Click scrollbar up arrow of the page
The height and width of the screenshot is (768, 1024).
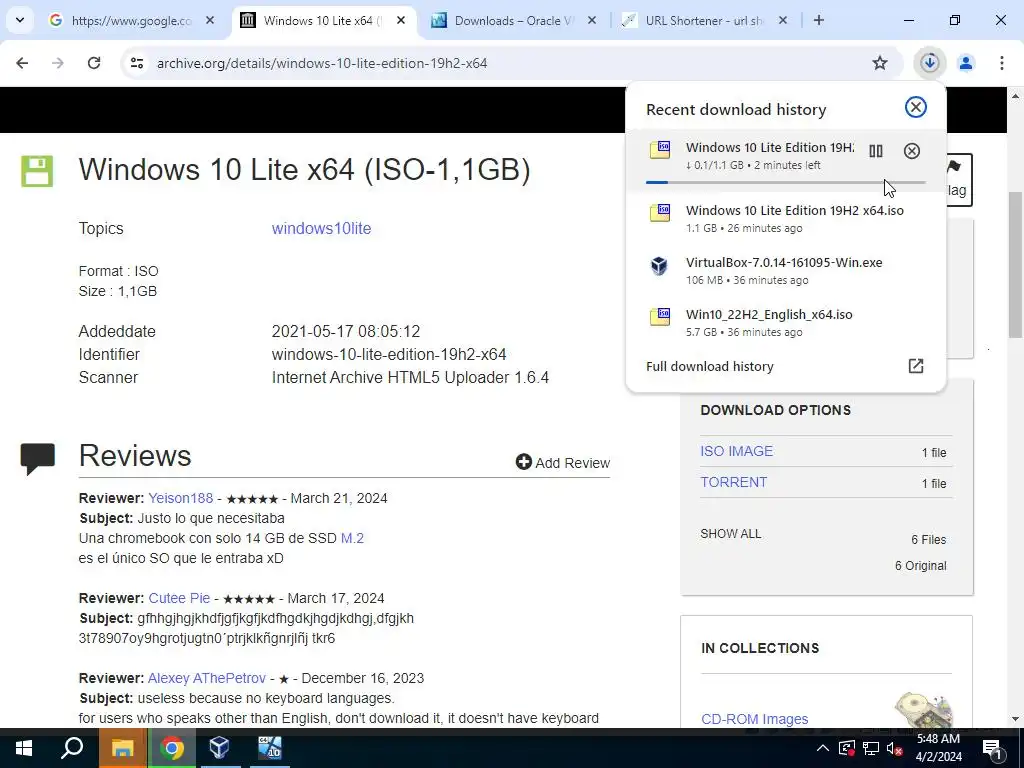click(x=1015, y=96)
